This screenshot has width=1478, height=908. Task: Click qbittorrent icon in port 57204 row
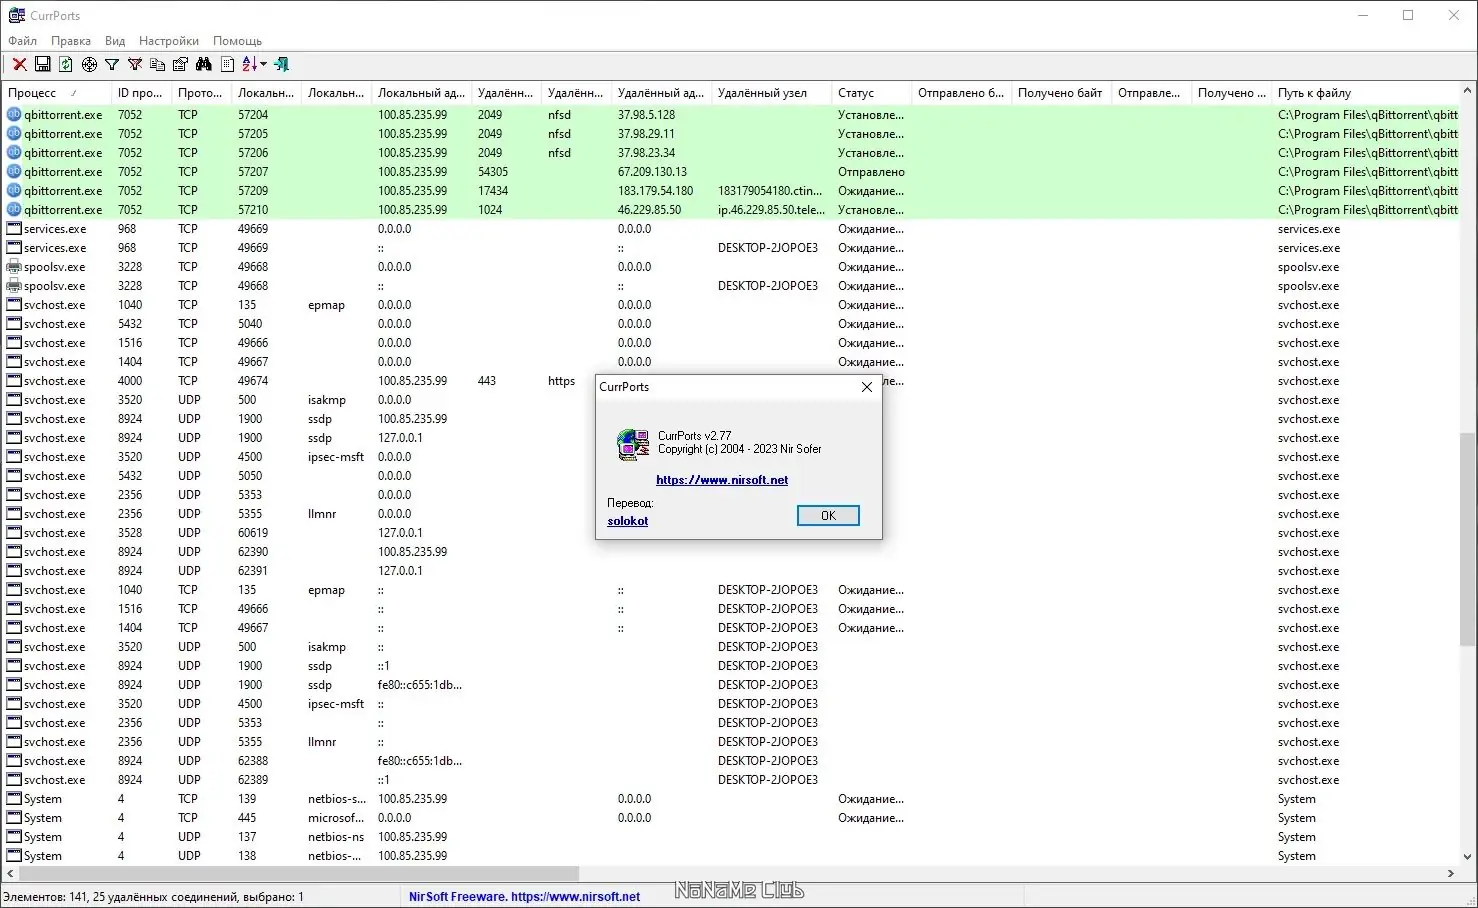point(14,115)
